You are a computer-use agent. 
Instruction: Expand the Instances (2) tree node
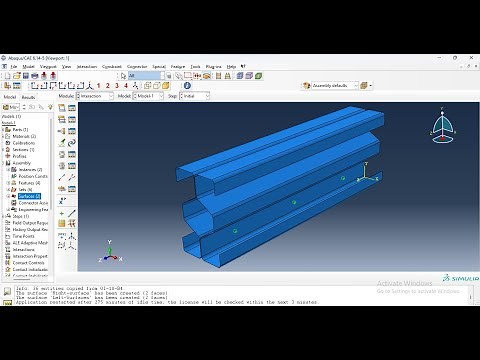(x=8, y=170)
